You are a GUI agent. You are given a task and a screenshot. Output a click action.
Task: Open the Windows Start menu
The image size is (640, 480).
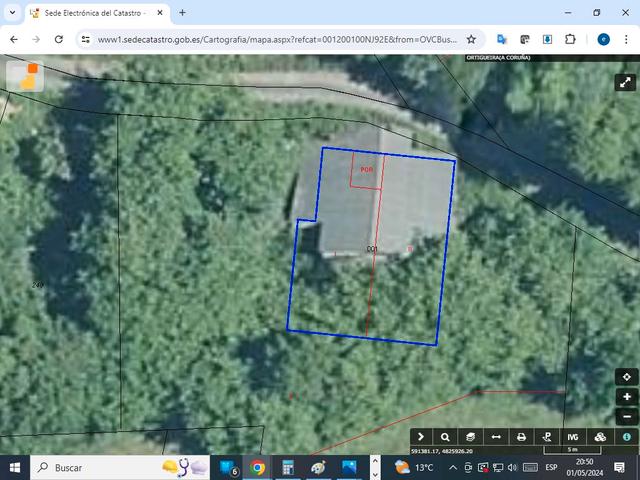pyautogui.click(x=15, y=467)
